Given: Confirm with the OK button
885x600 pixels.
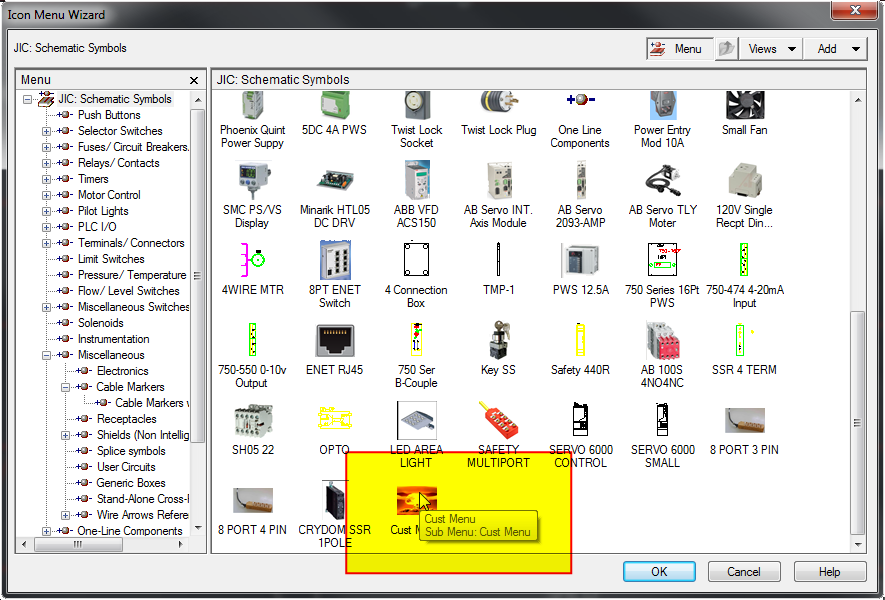Looking at the screenshot, I should 659,572.
